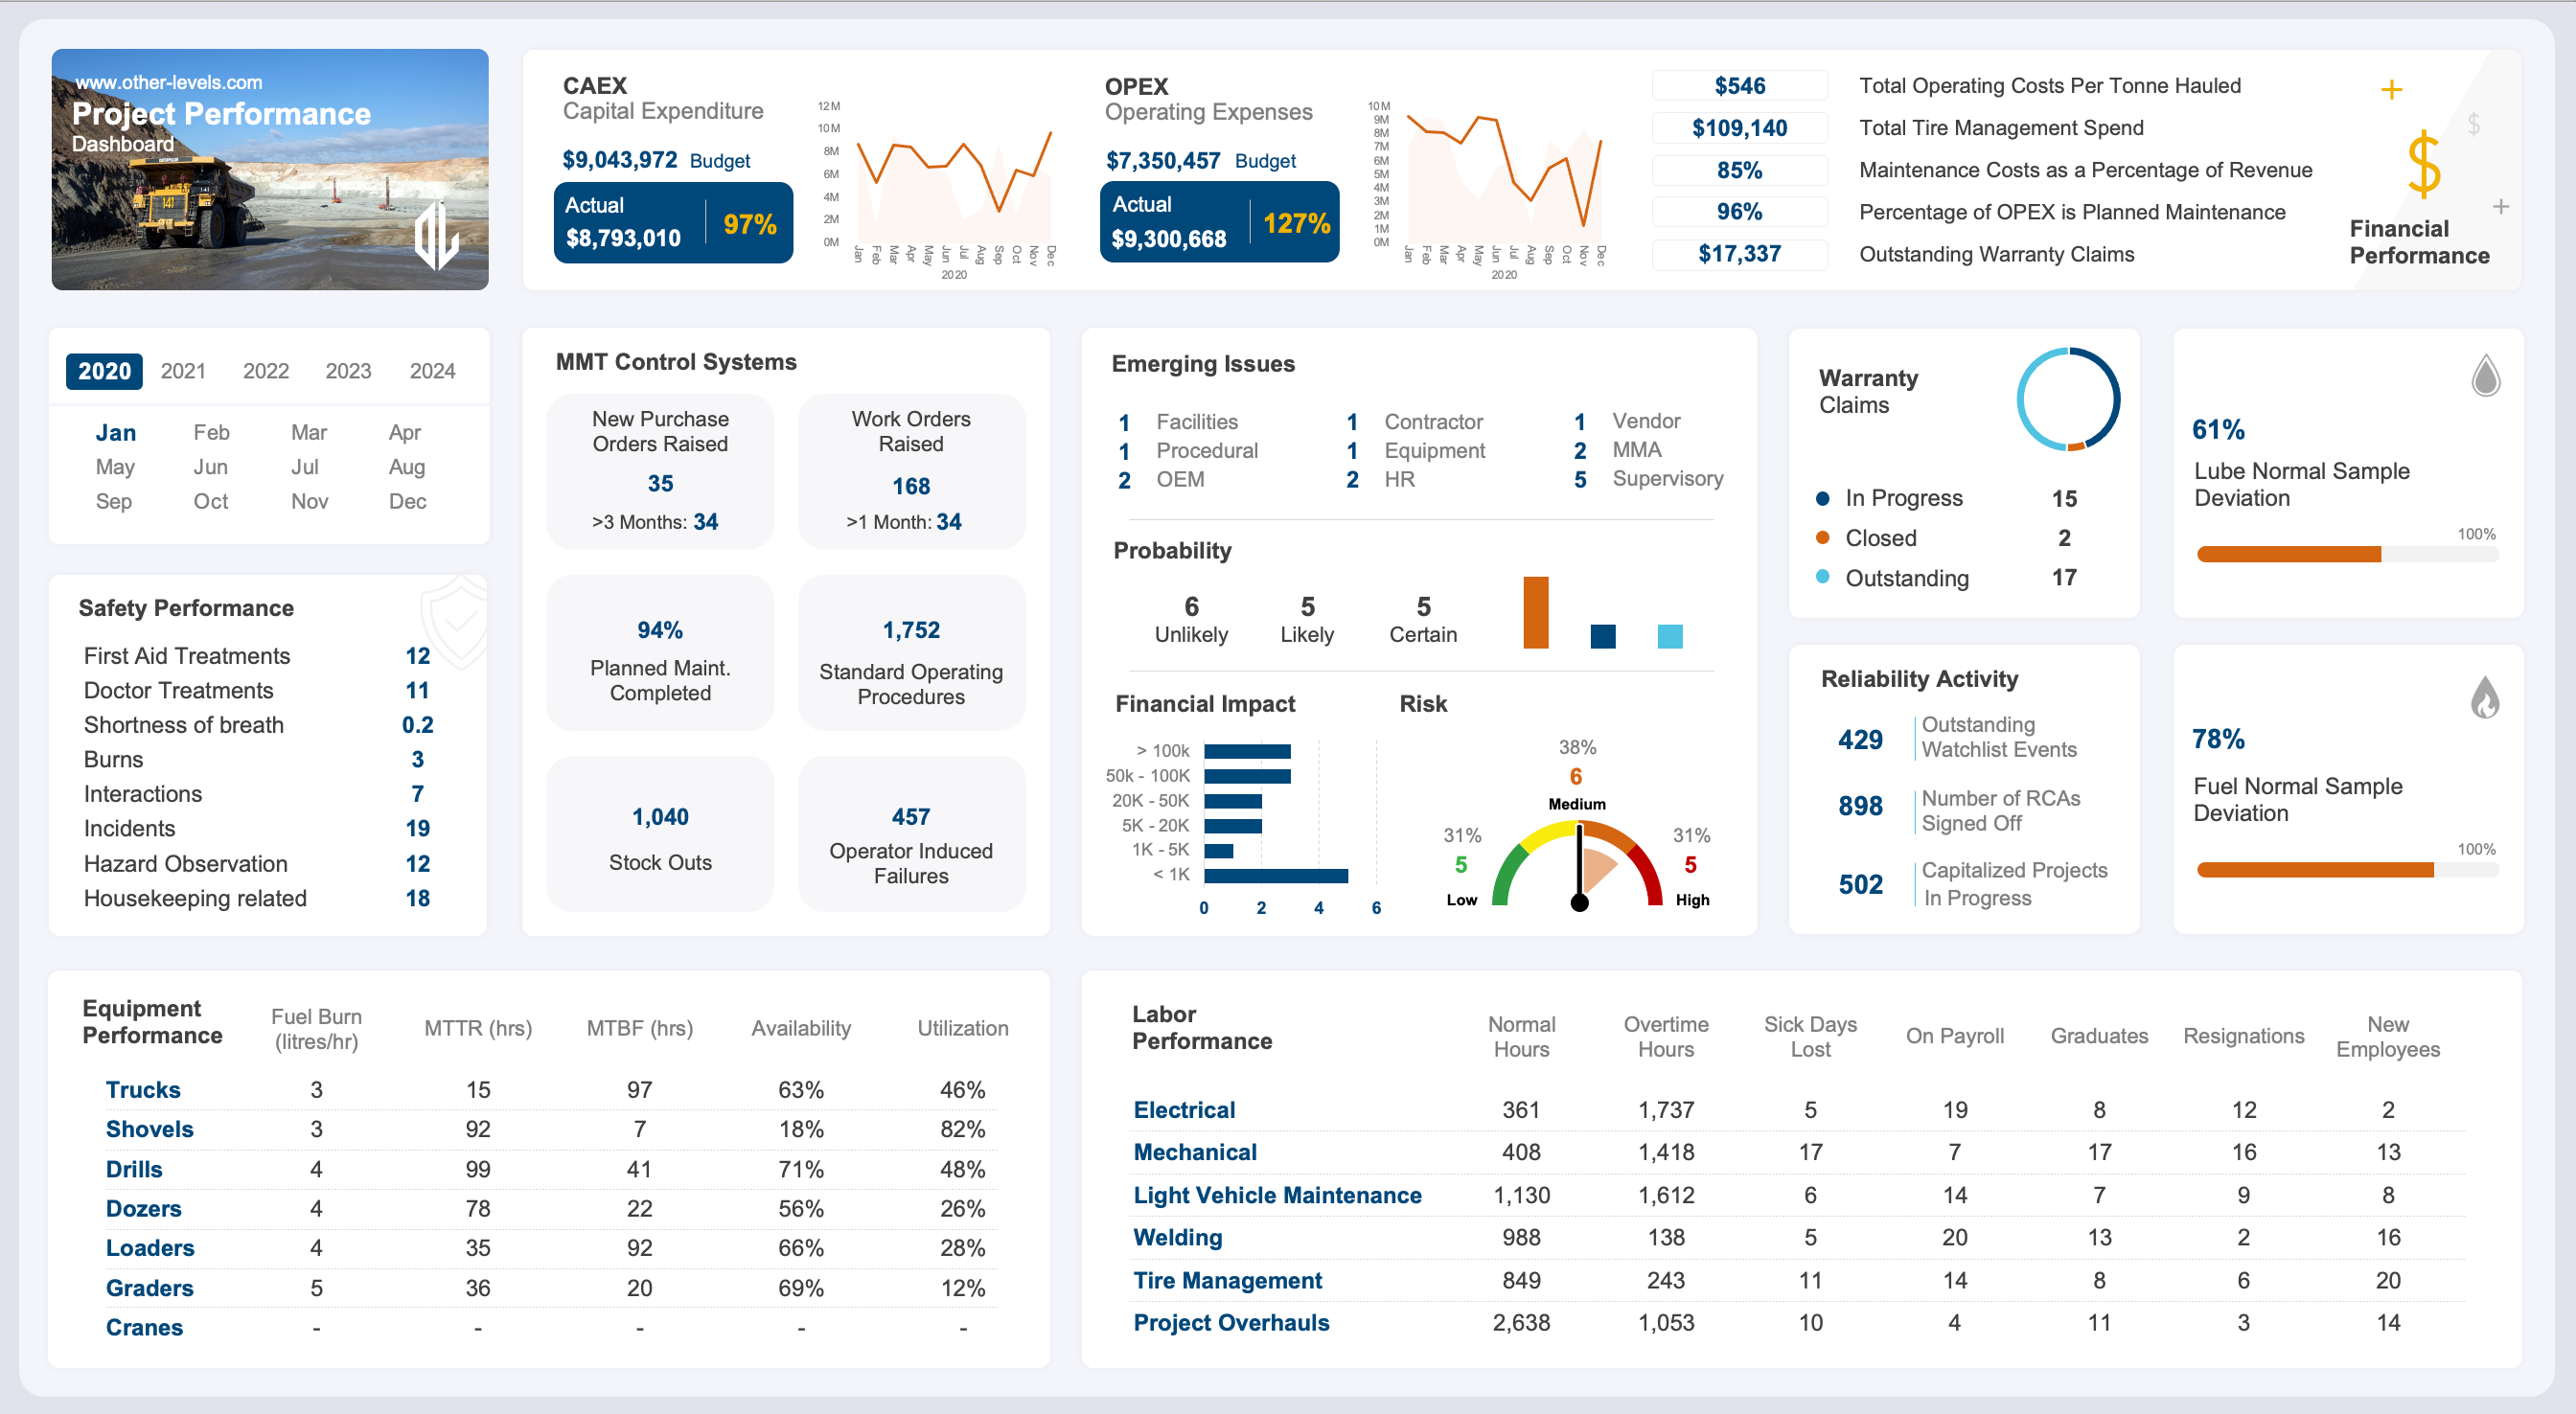Click the Trucks equipment row label

(x=143, y=1089)
